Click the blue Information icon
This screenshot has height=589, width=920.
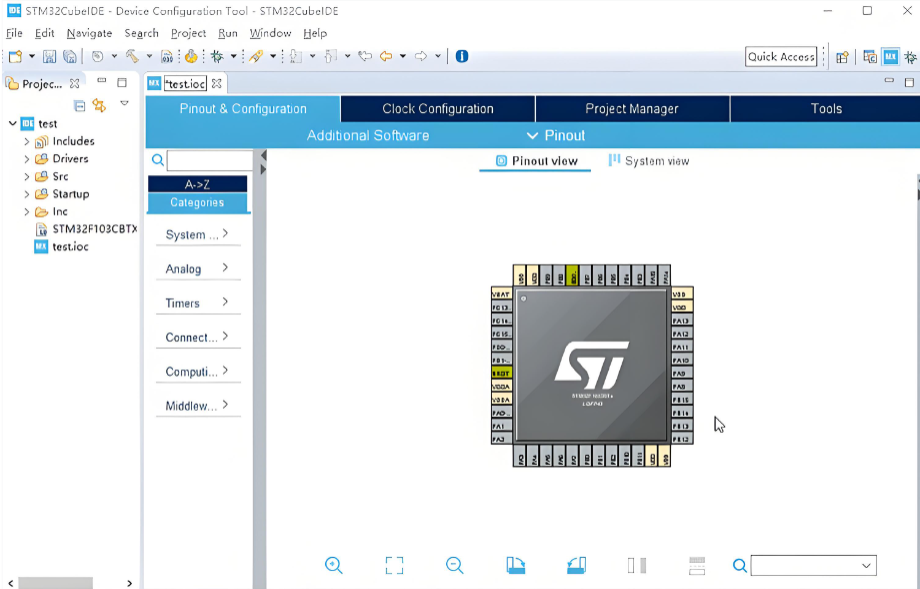[x=462, y=56]
